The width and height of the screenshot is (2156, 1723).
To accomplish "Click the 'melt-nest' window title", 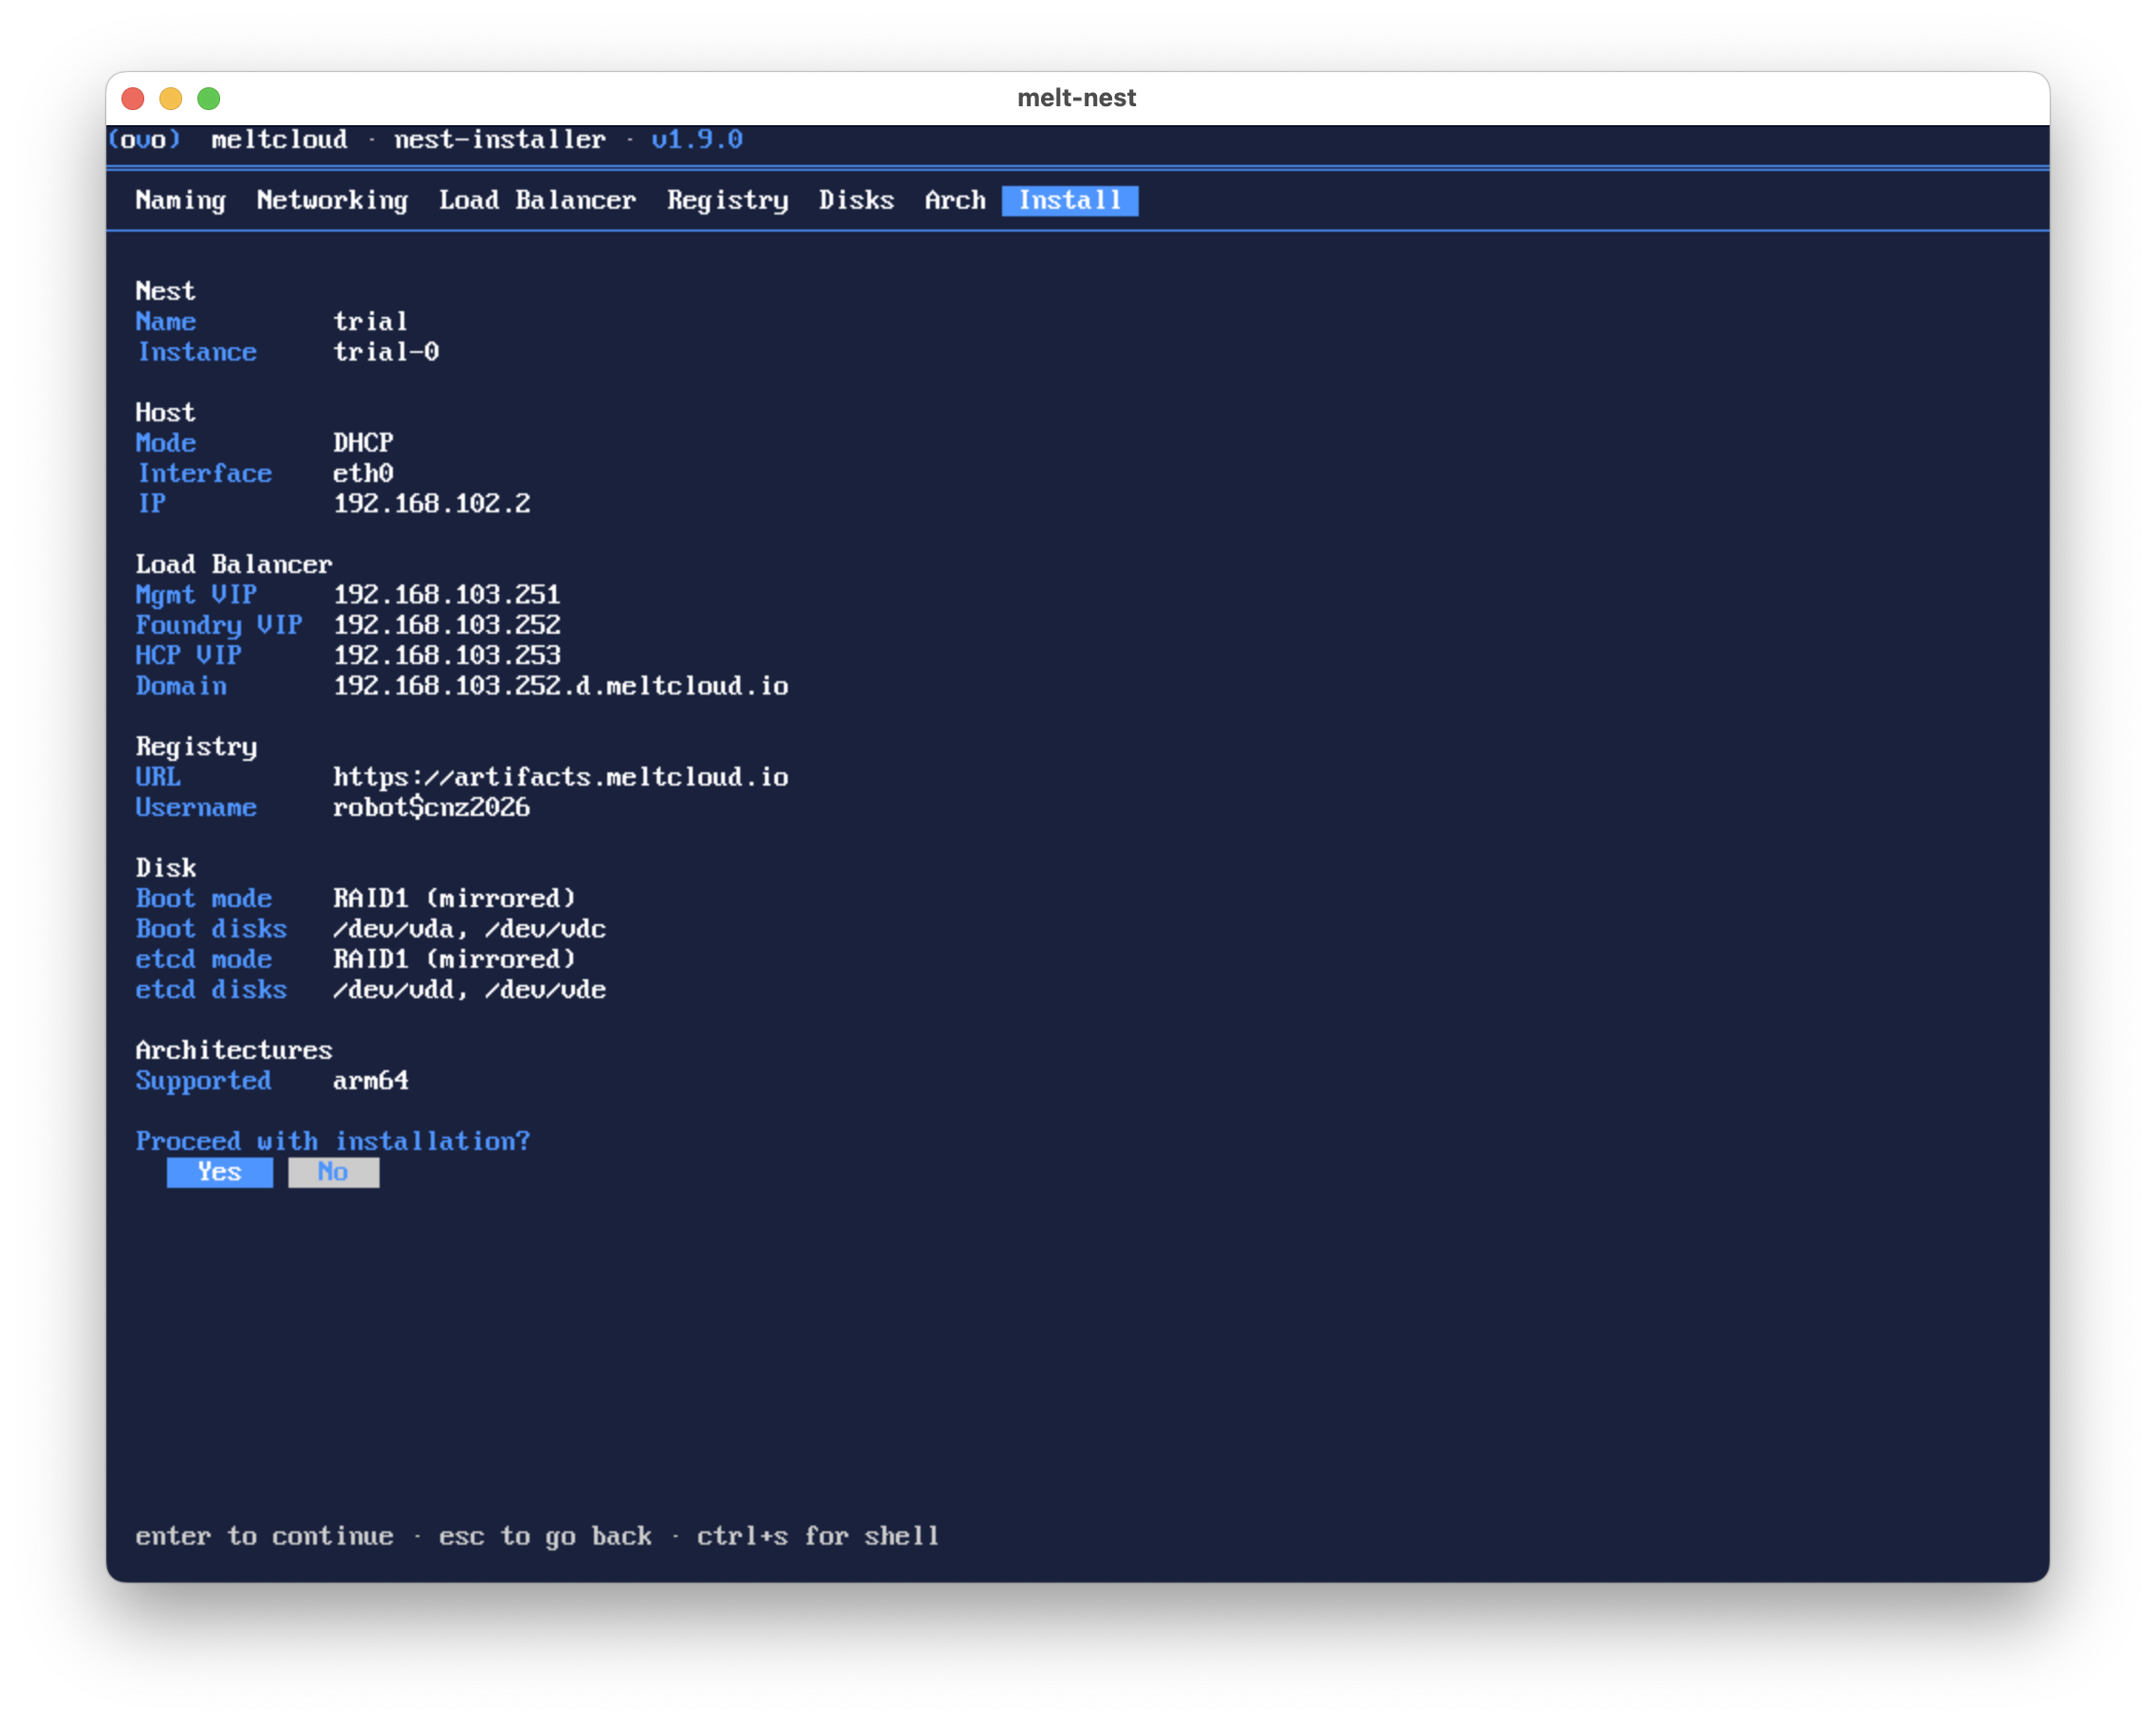I will coord(1077,98).
